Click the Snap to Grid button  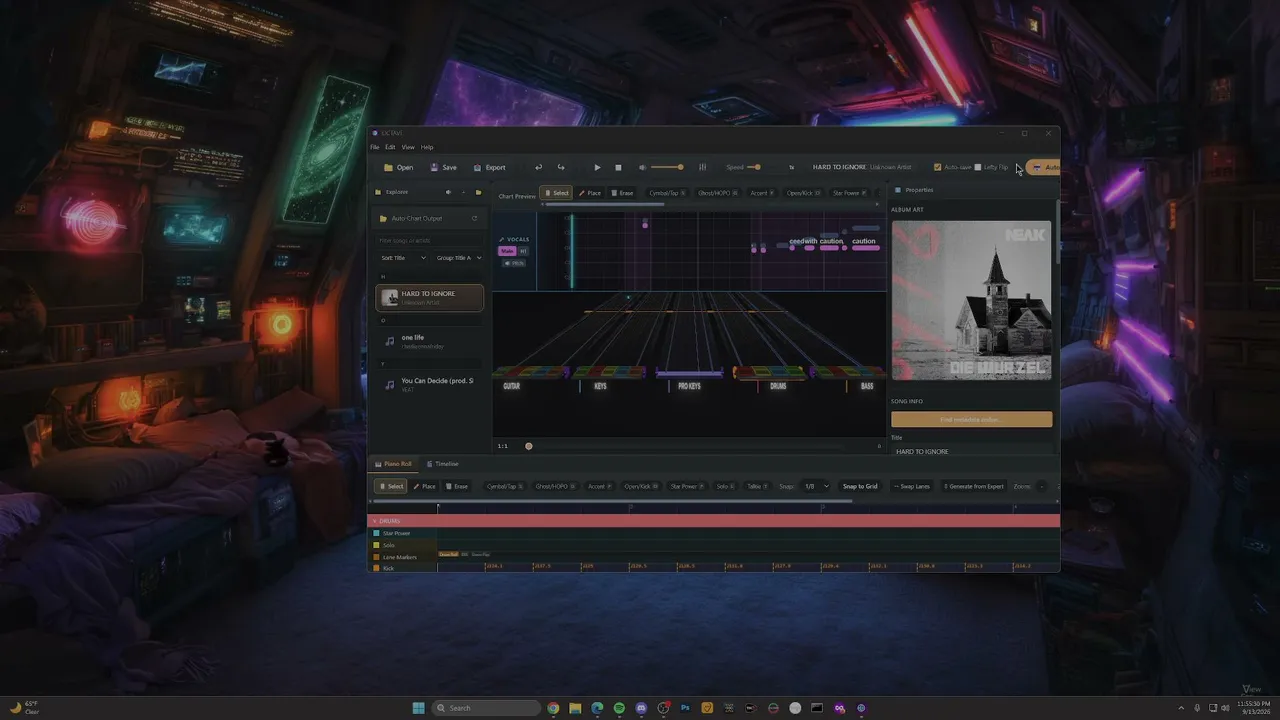860,486
